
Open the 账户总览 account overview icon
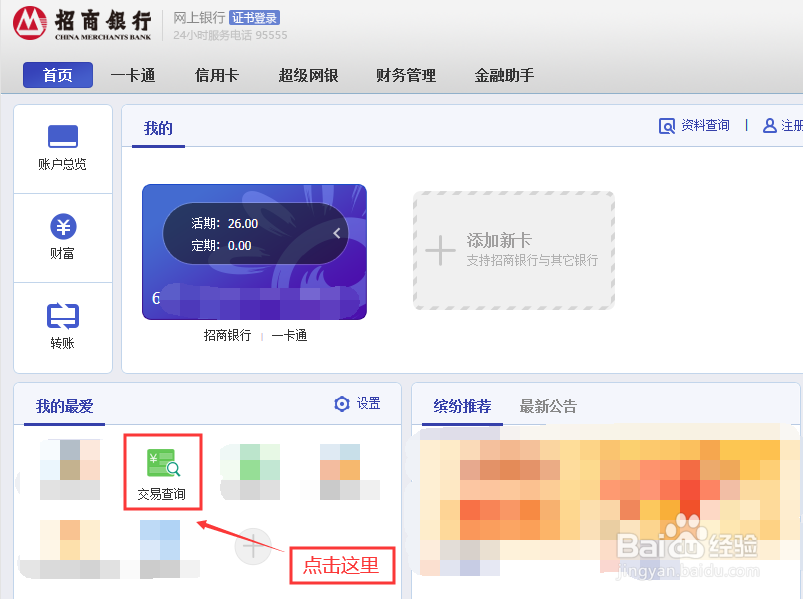point(62,136)
